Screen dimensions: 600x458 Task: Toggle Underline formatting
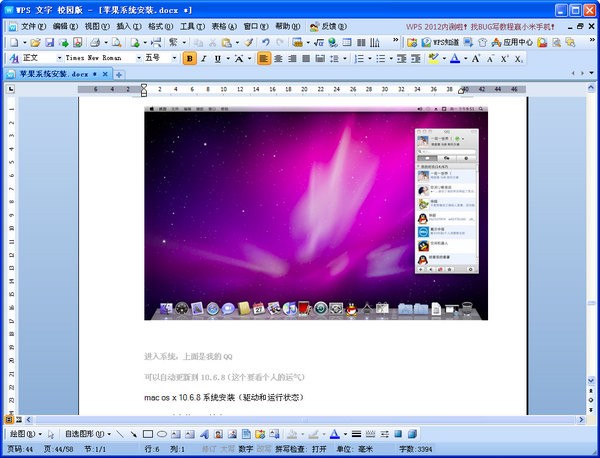click(218, 59)
